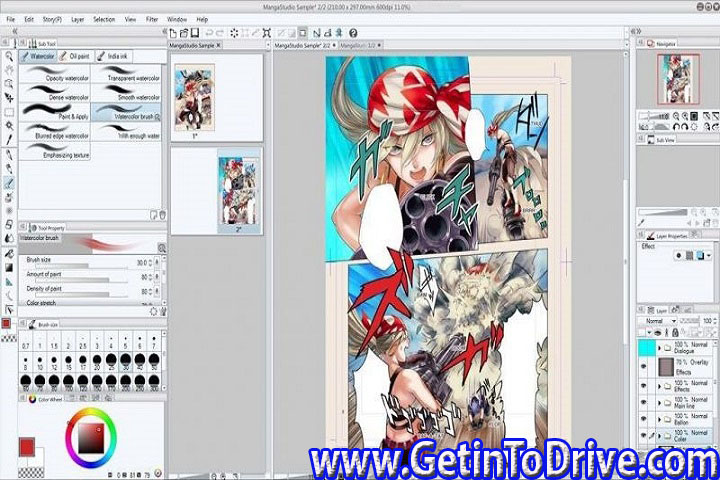The image size is (720, 480).
Task: Click the scale/transform icon in top toolbar
Action: coord(266,33)
